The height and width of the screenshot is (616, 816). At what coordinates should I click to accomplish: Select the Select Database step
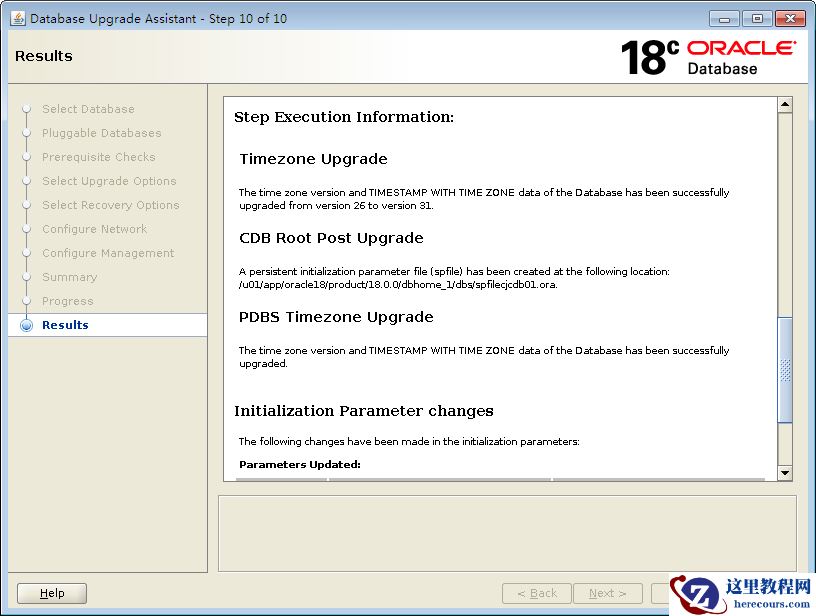click(88, 110)
